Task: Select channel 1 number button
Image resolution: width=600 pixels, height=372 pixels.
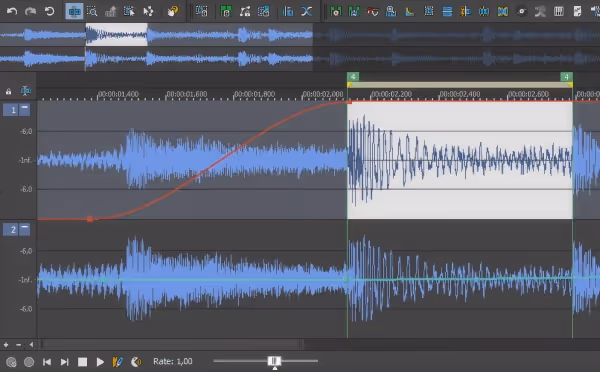Action: coord(11,110)
